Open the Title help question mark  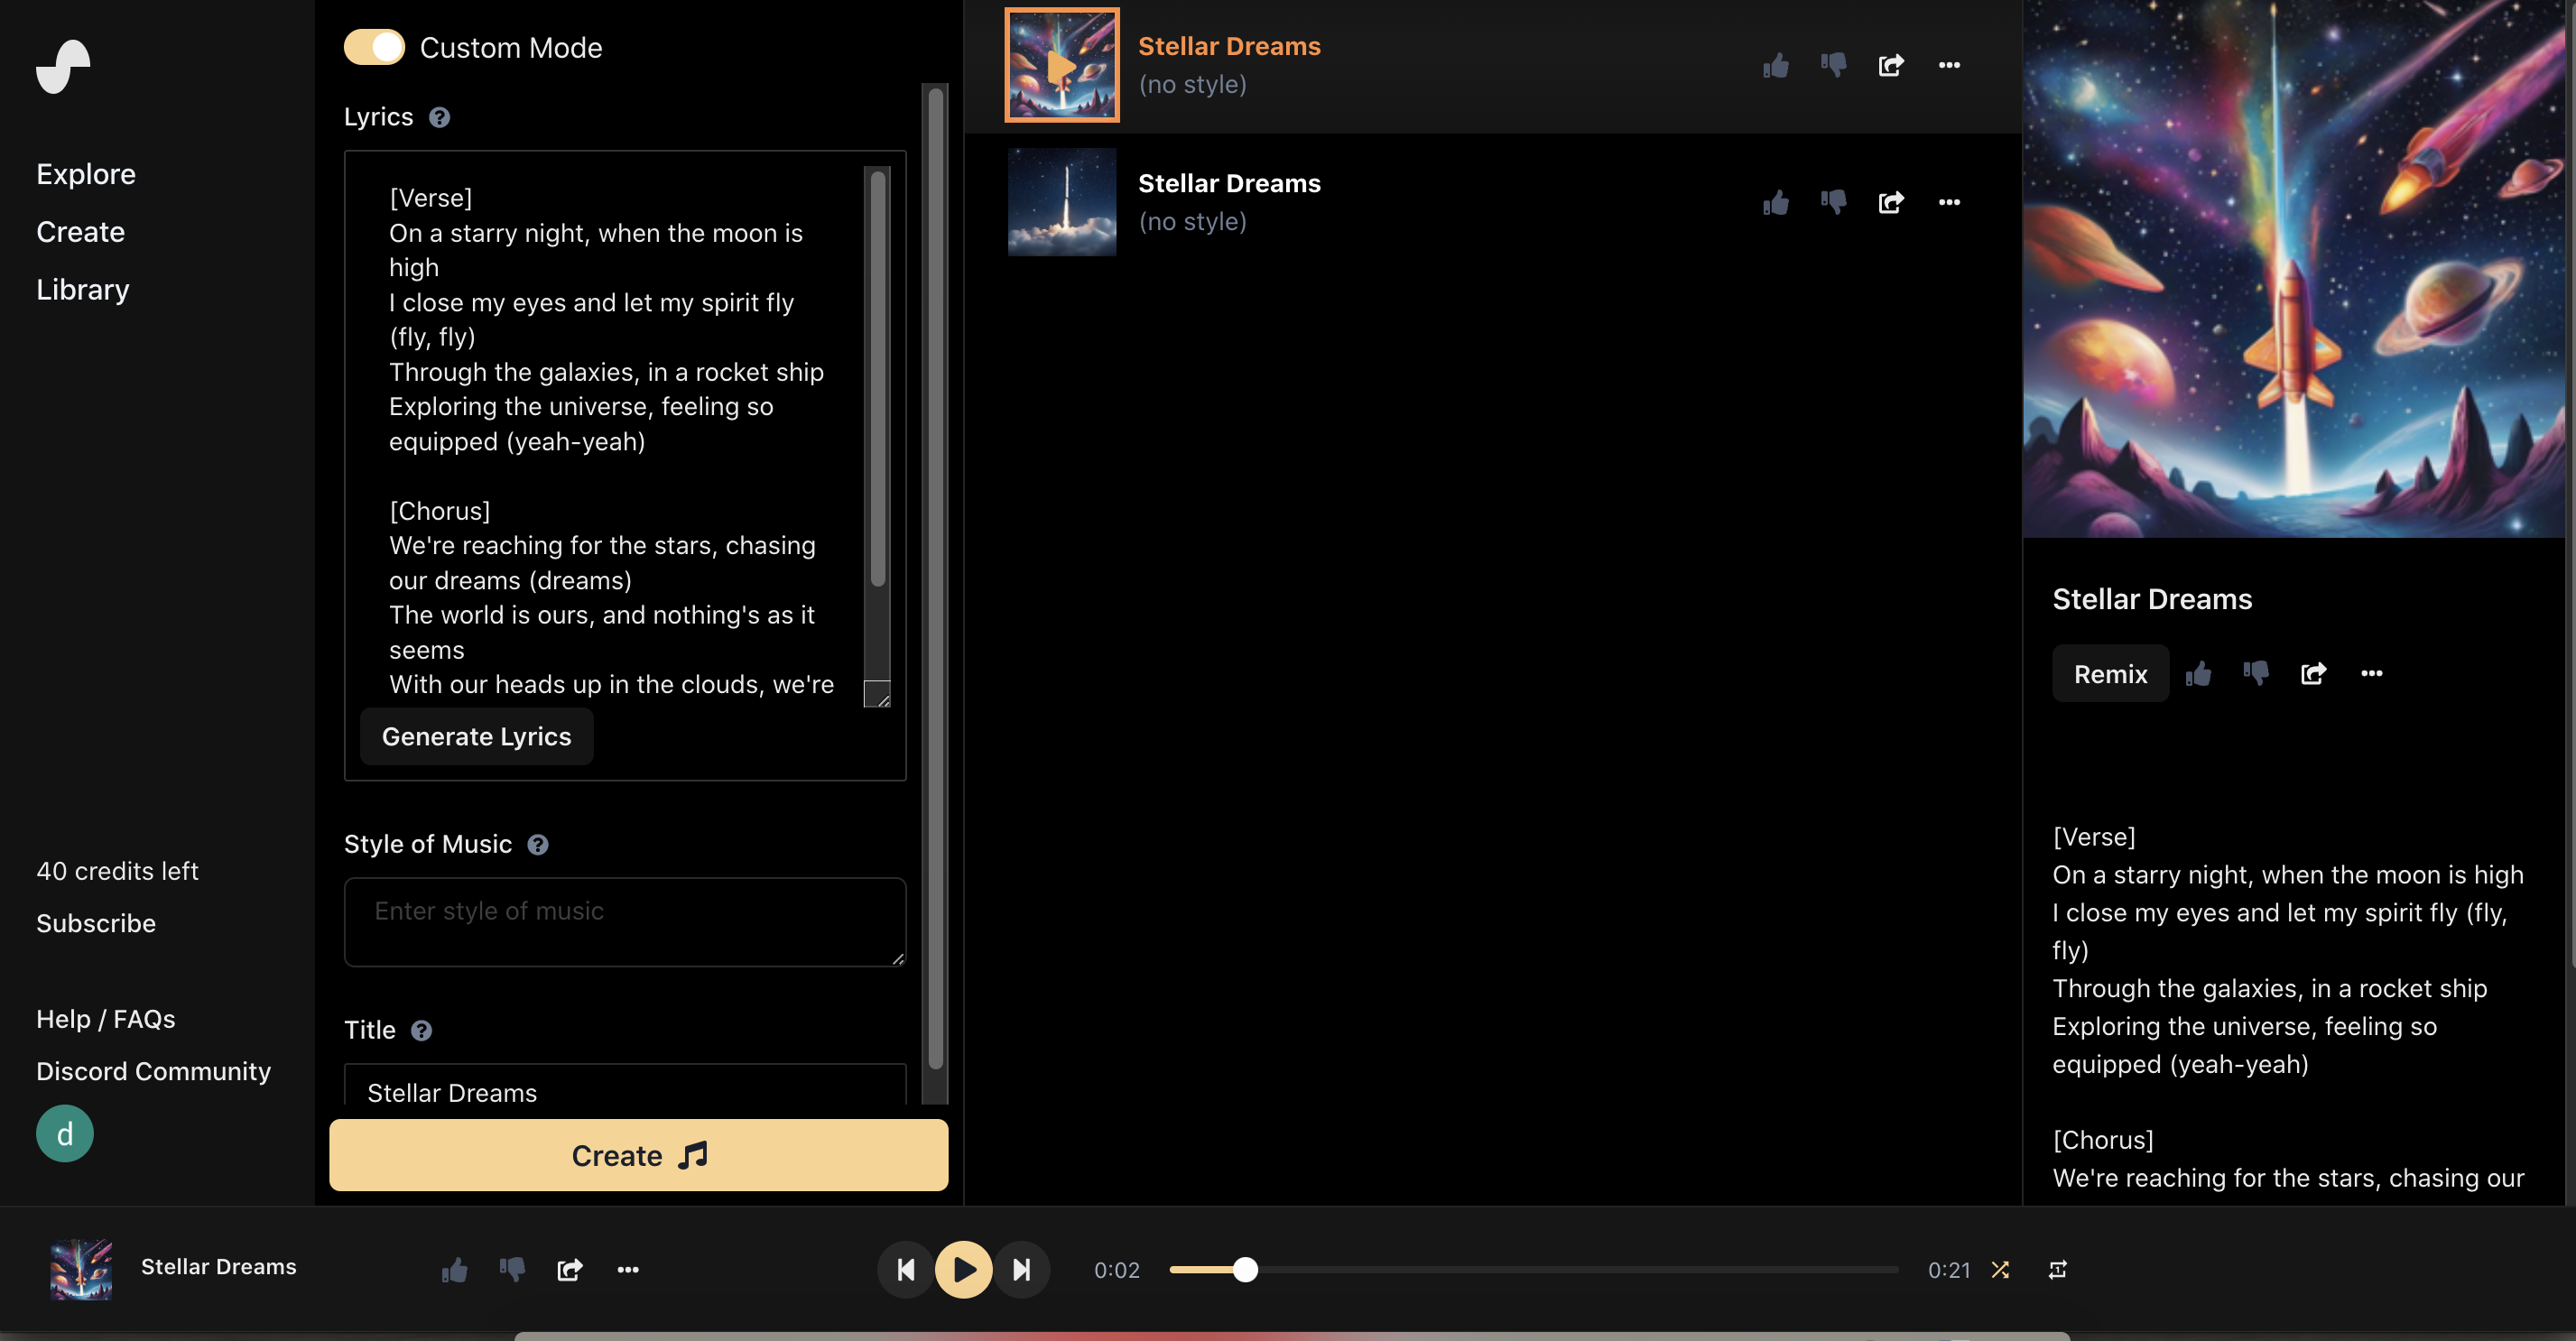click(422, 1030)
